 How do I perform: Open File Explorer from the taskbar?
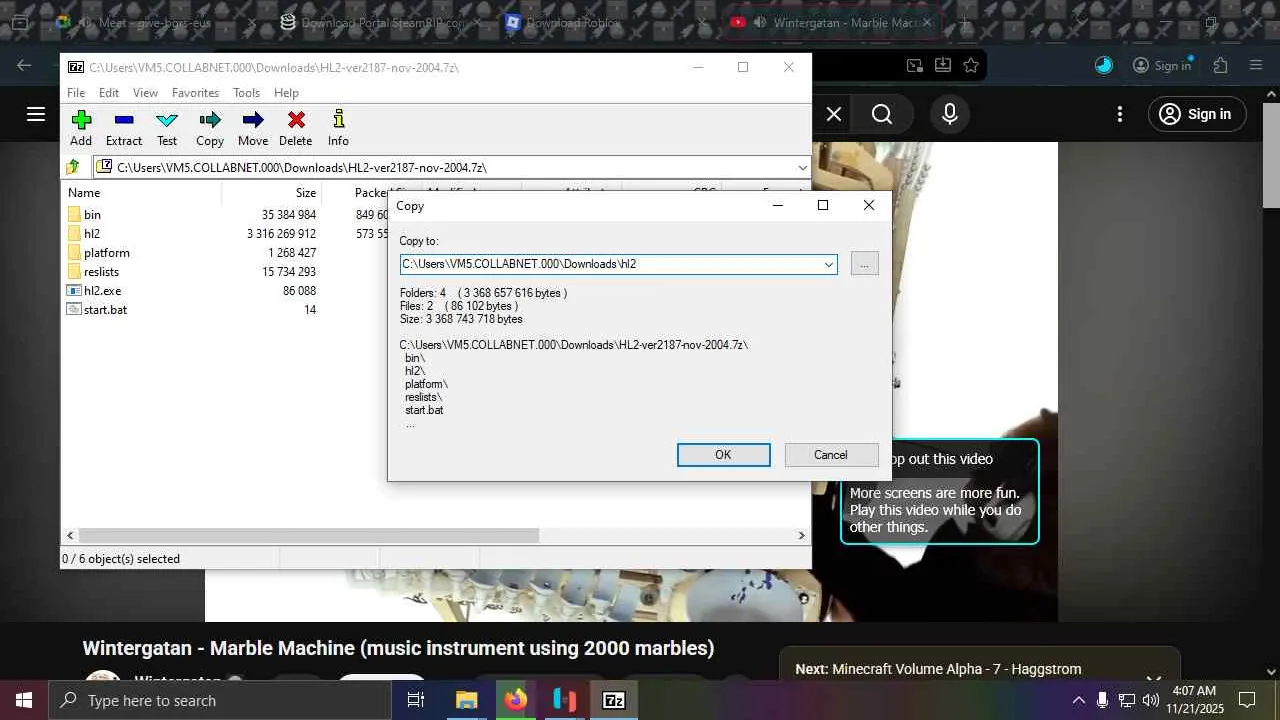click(x=466, y=700)
